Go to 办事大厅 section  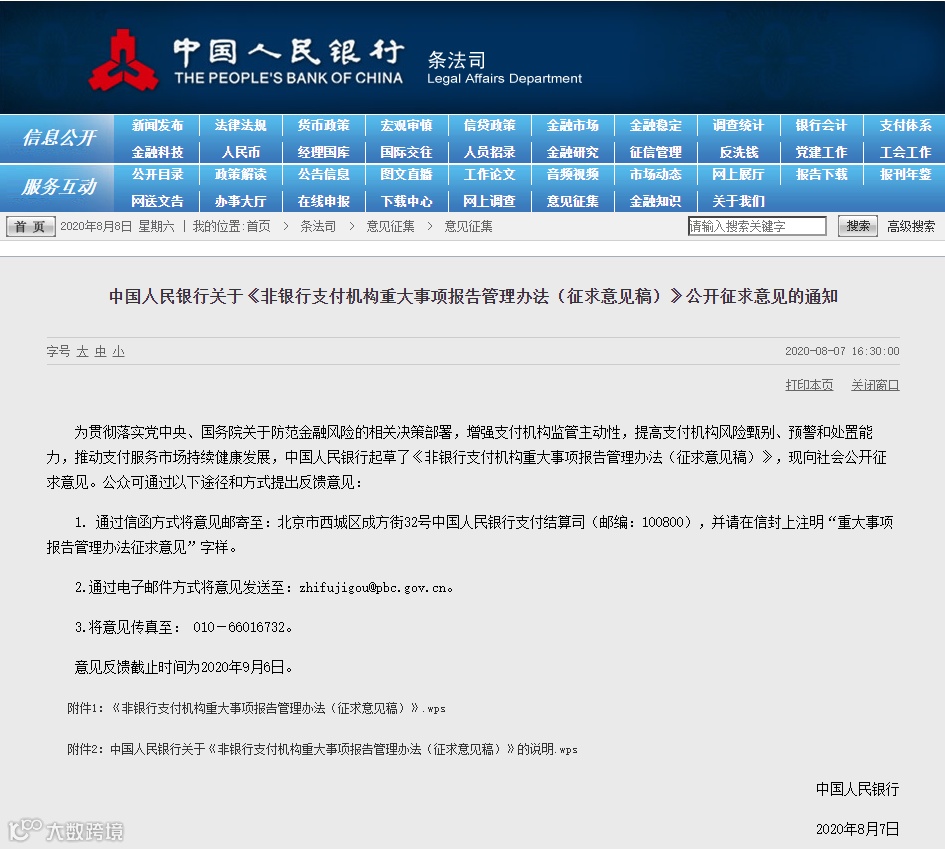240,201
